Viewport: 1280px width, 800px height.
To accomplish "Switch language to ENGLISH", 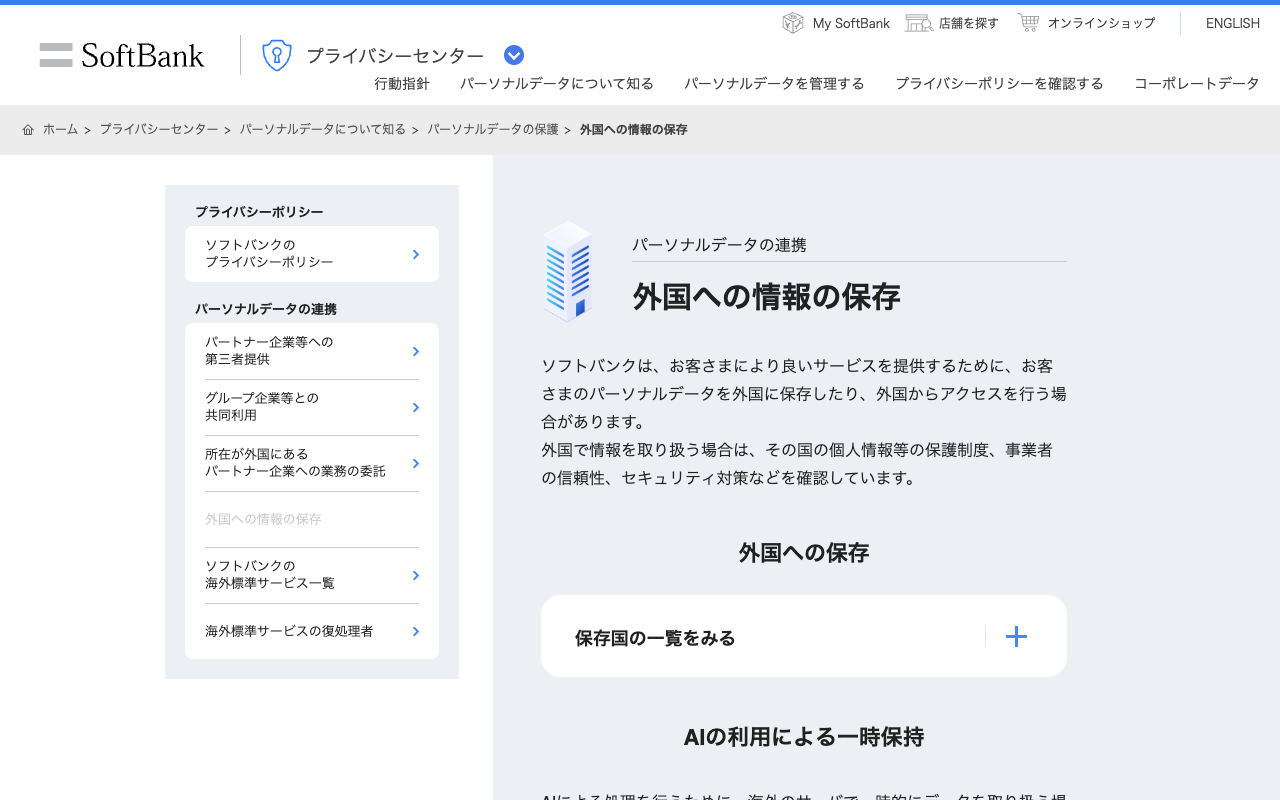I will [x=1232, y=23].
